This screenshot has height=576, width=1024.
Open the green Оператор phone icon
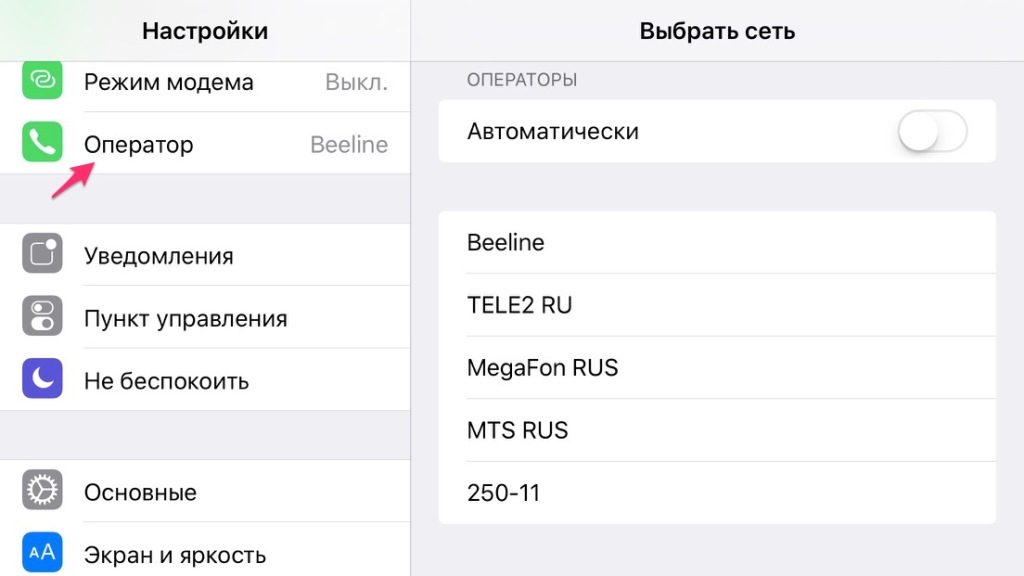click(41, 143)
